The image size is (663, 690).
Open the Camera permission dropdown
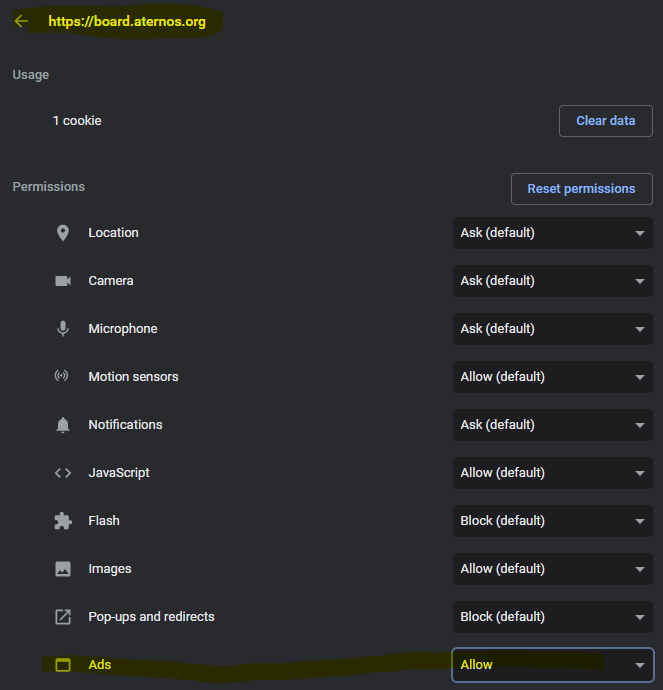click(x=553, y=281)
